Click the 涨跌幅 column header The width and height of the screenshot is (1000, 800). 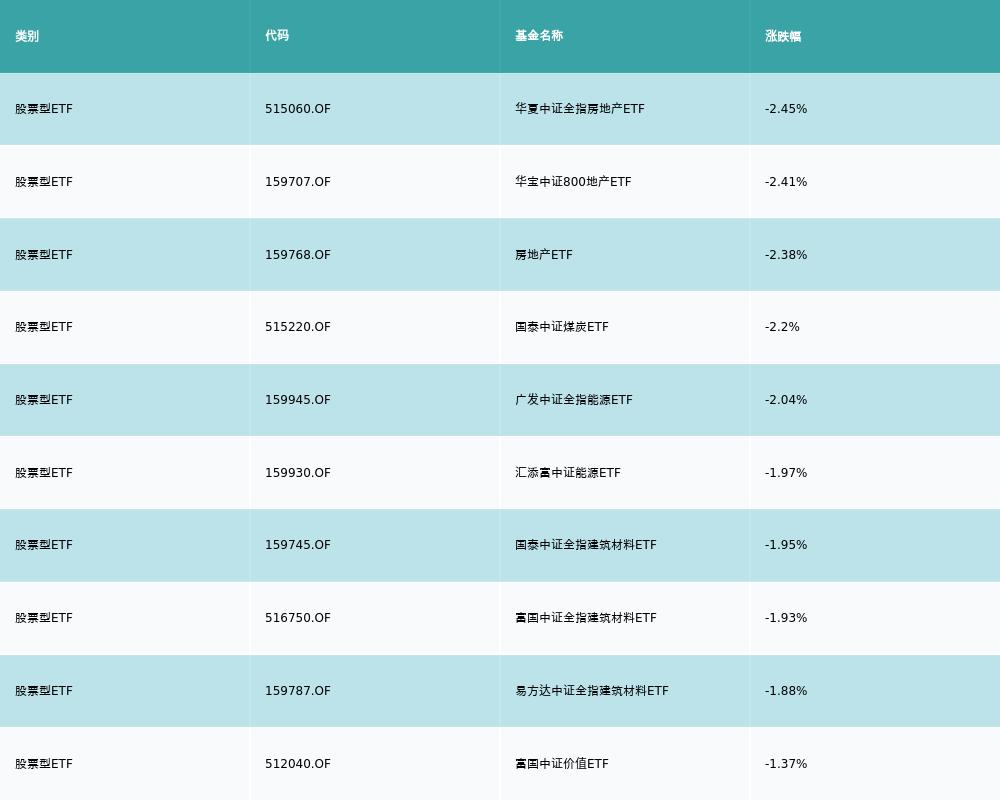(783, 36)
